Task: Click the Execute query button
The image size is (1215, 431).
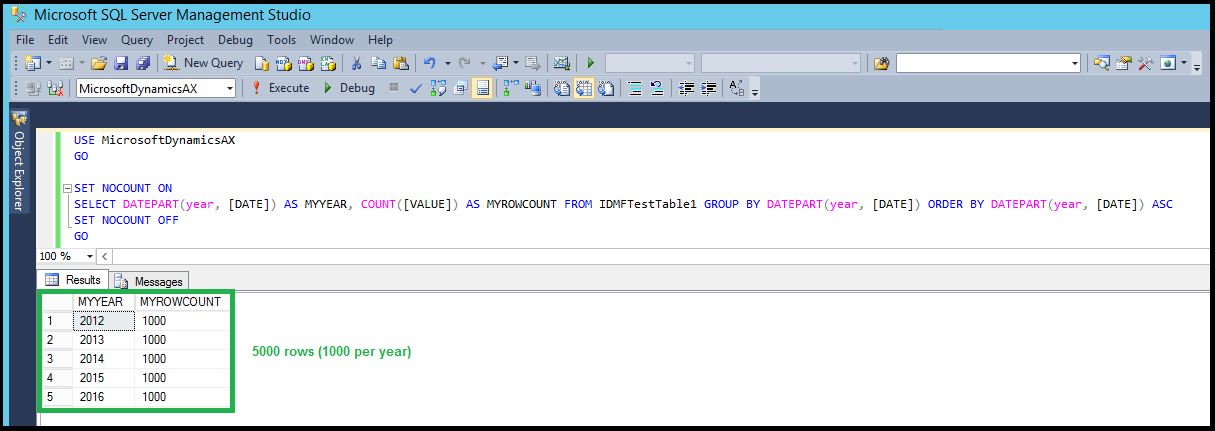Action: pyautogui.click(x=280, y=88)
